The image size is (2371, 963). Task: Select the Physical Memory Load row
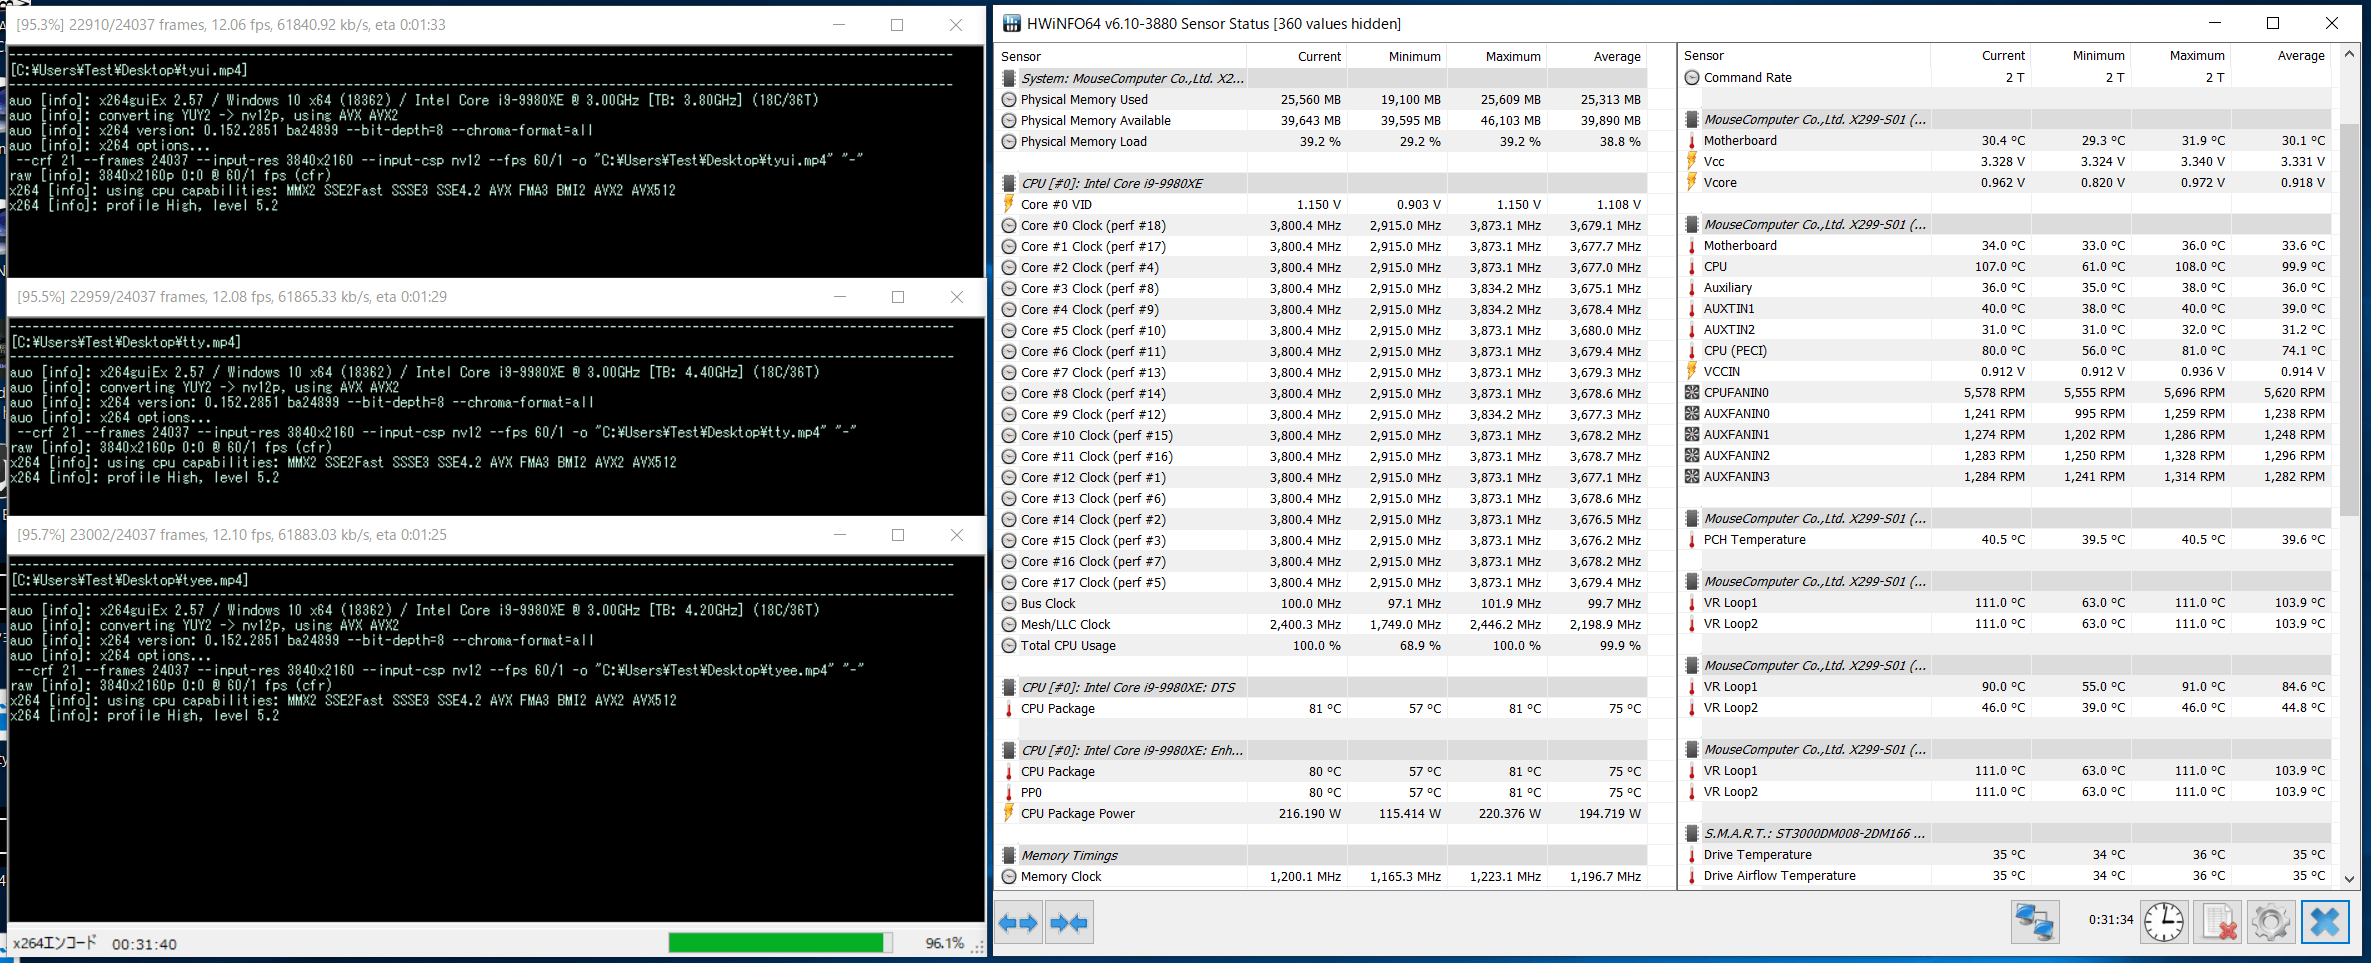pos(1322,142)
